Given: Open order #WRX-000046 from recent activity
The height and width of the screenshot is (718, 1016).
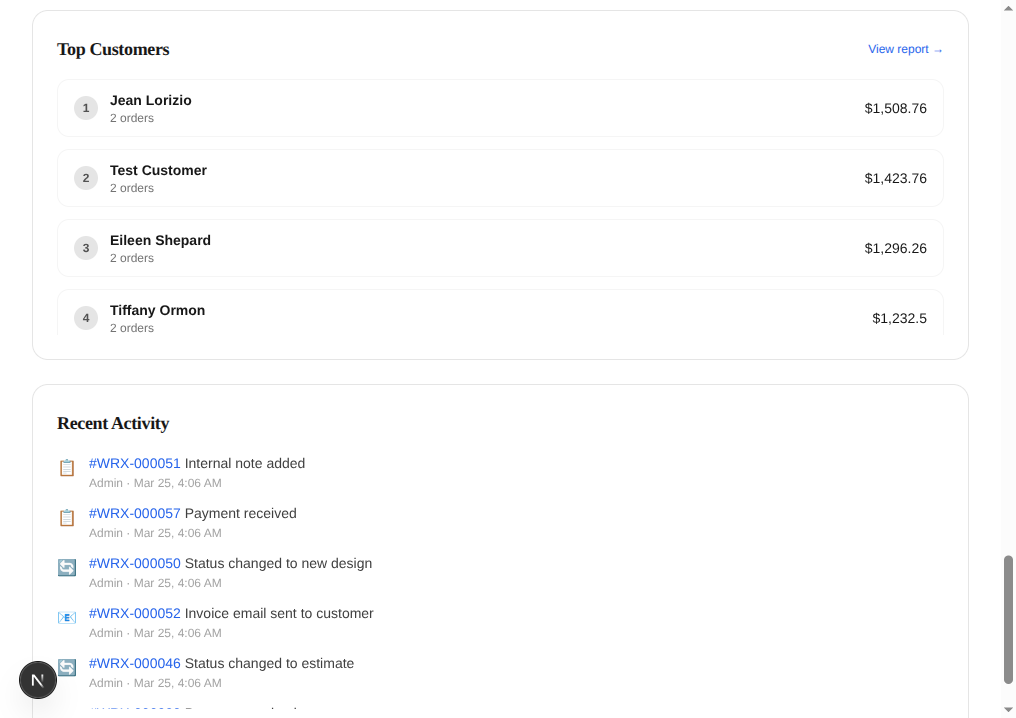Looking at the screenshot, I should pyautogui.click(x=134, y=663).
